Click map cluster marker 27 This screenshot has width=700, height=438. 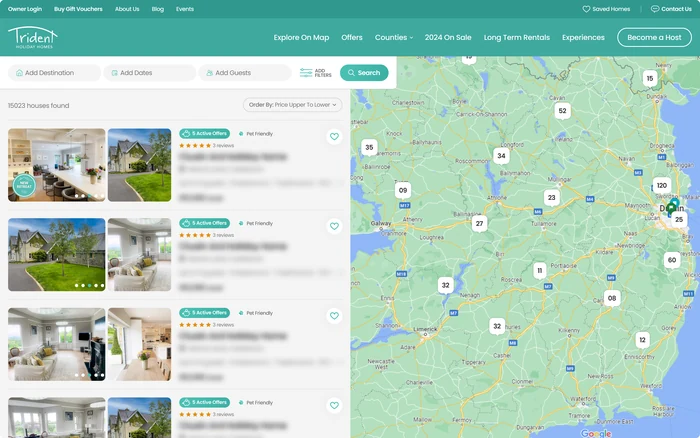479,224
